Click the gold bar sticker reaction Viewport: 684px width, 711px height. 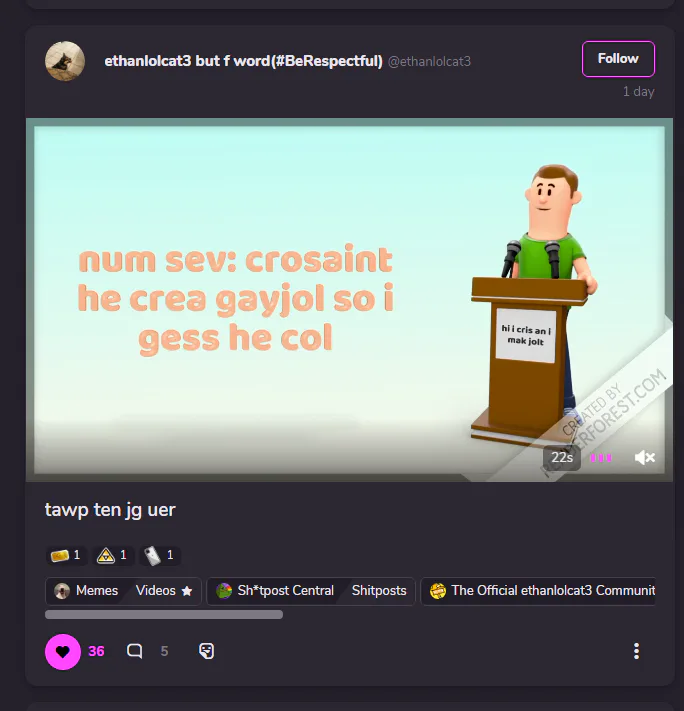(x=66, y=555)
